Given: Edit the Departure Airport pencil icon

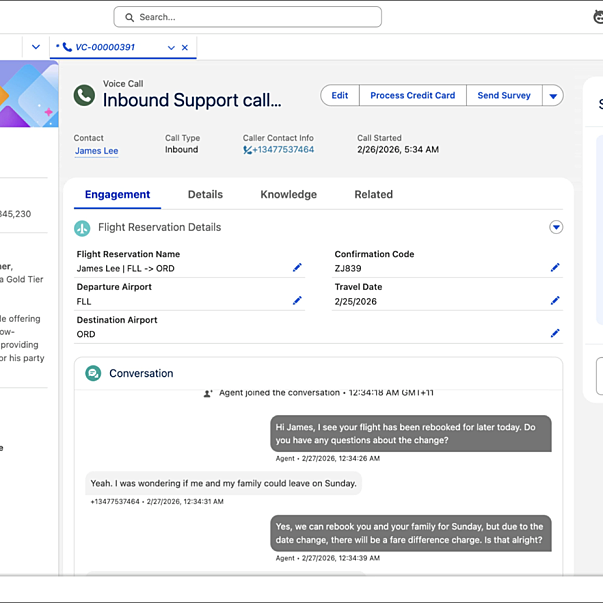Looking at the screenshot, I should point(297,301).
